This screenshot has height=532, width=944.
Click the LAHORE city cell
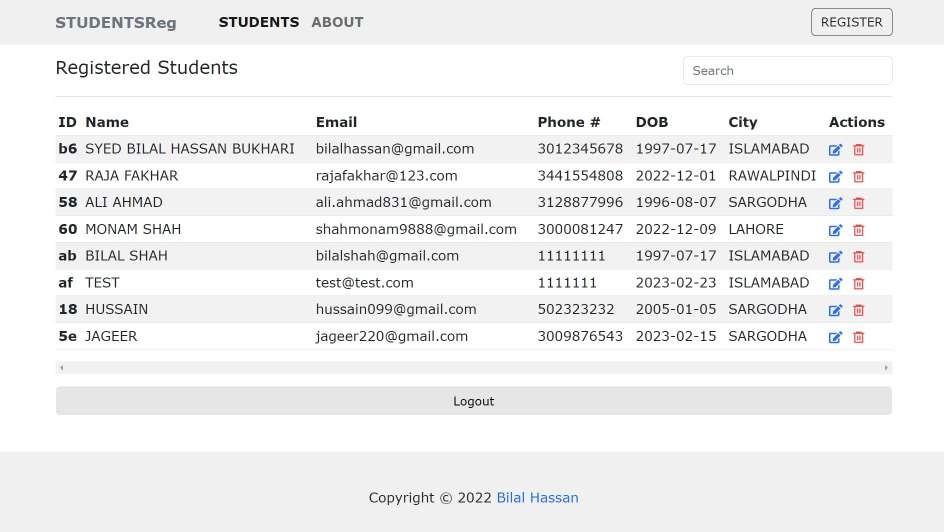(756, 229)
